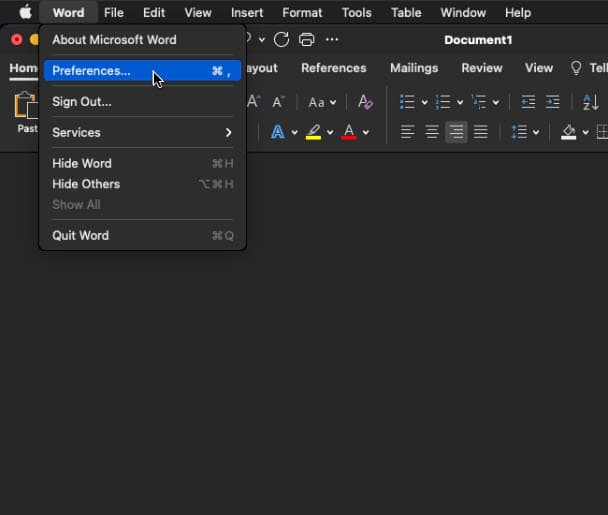The image size is (608, 515).
Task: Open the Help menu
Action: click(518, 12)
